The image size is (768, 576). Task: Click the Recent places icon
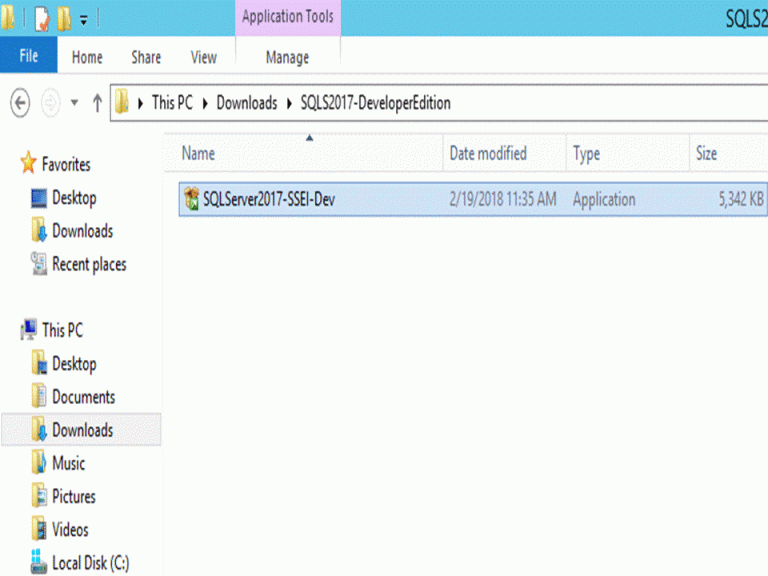point(39,264)
